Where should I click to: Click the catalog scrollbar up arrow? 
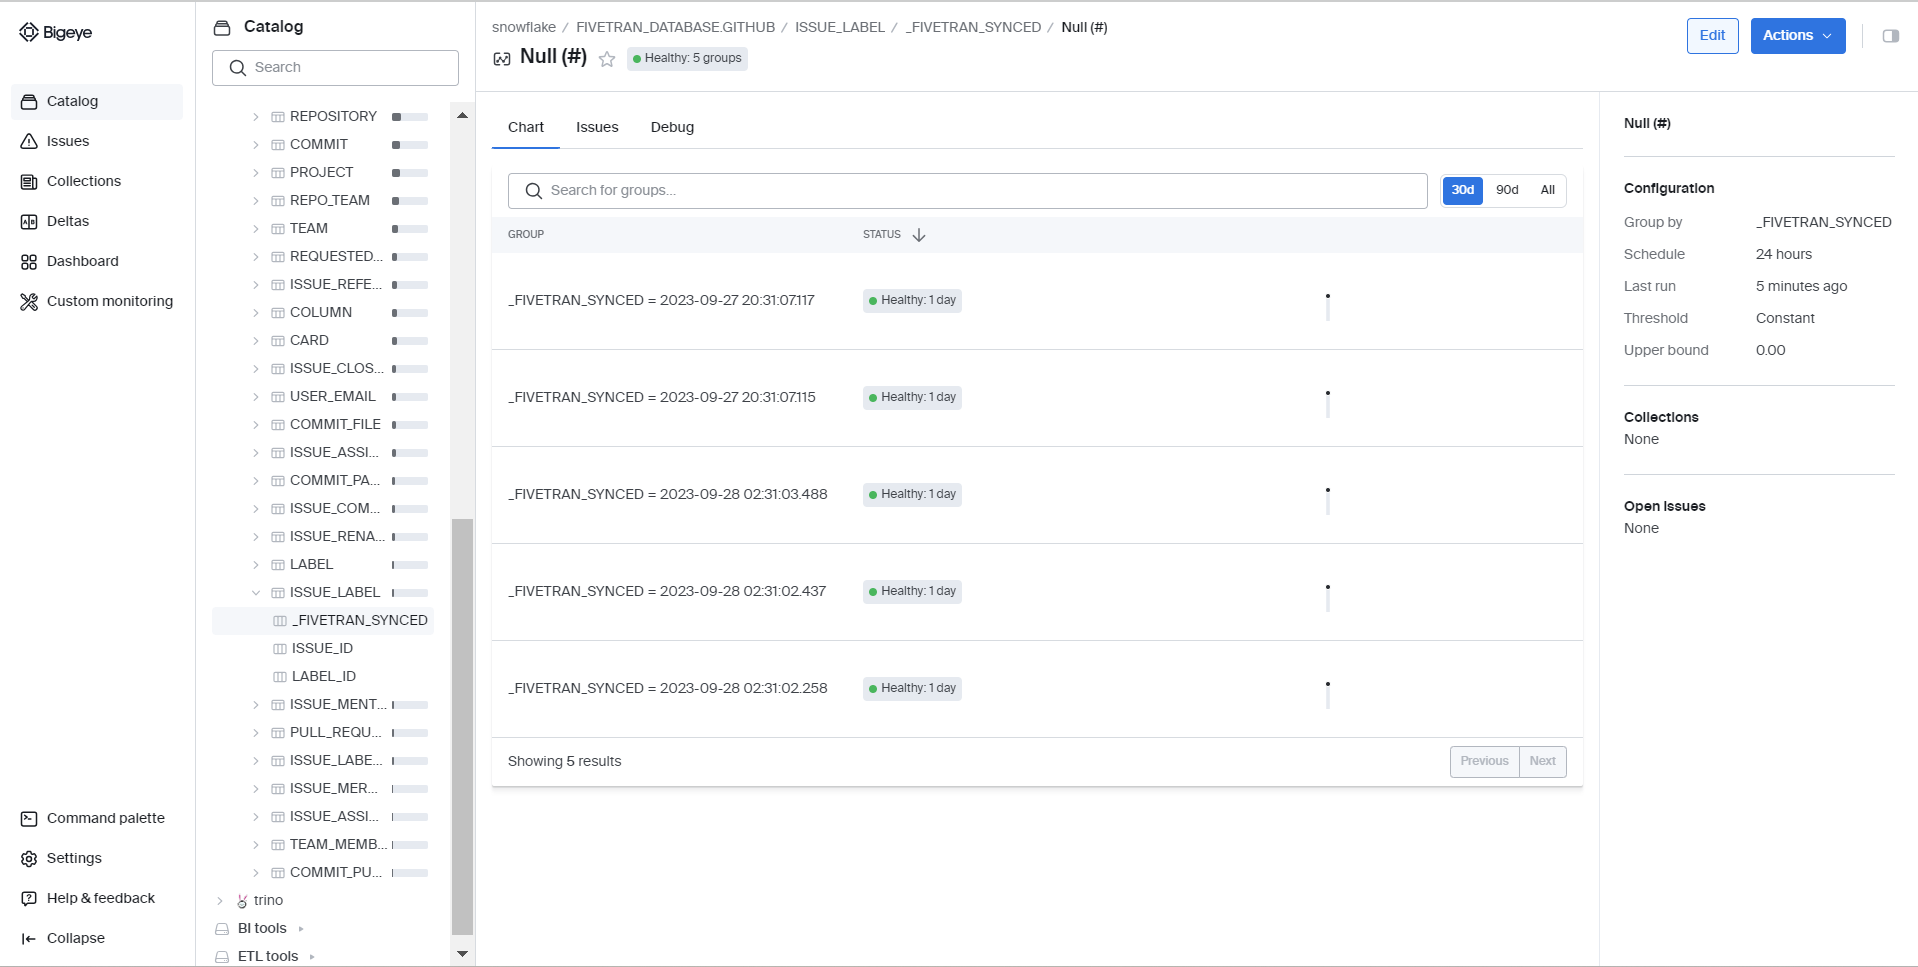point(462,115)
